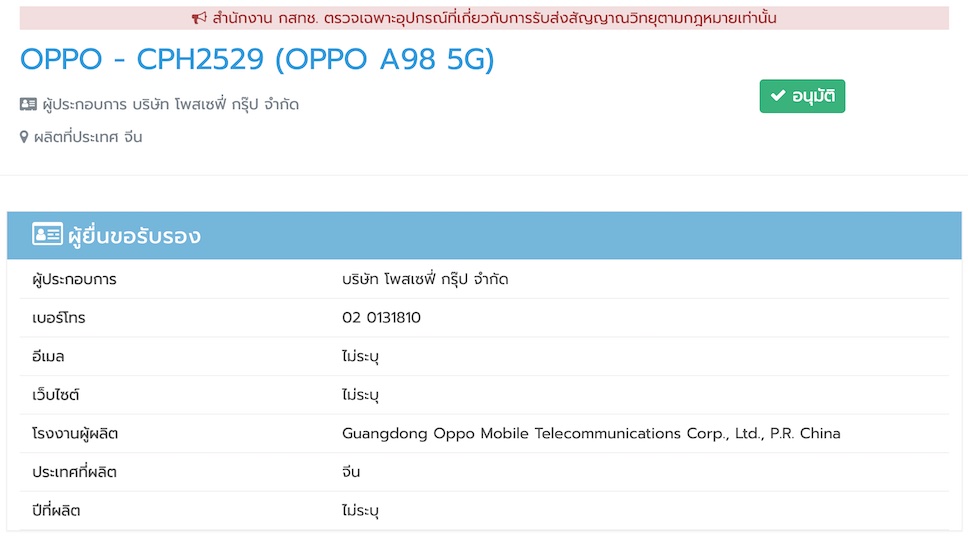Click the อีเมล row label

point(48,356)
